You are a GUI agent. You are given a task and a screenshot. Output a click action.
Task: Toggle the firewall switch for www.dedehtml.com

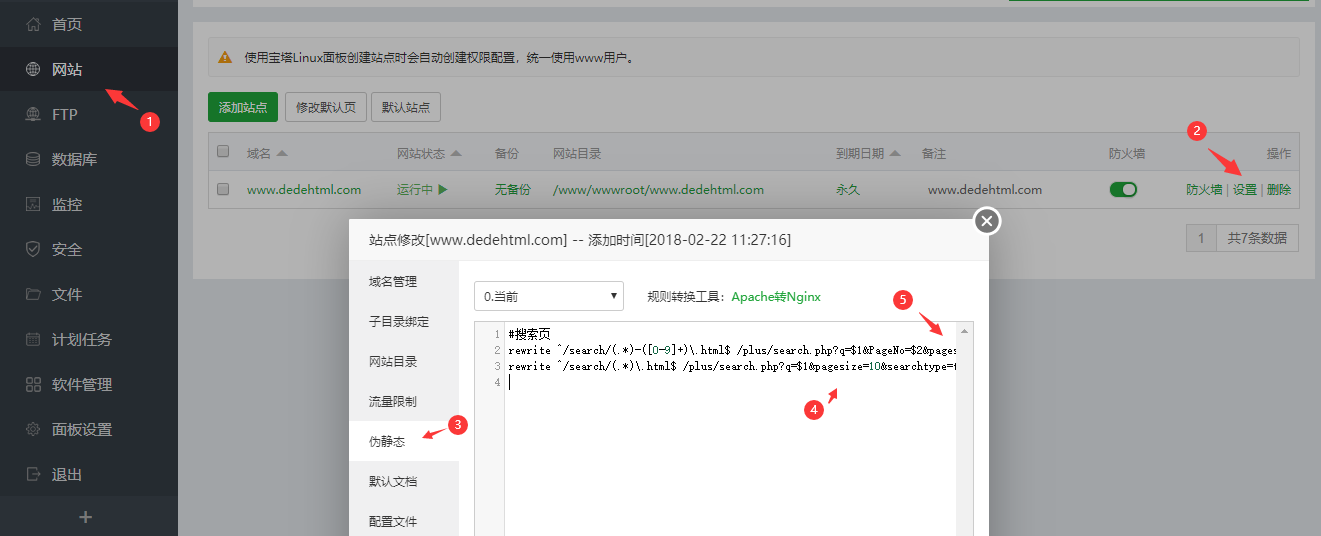[x=1123, y=189]
